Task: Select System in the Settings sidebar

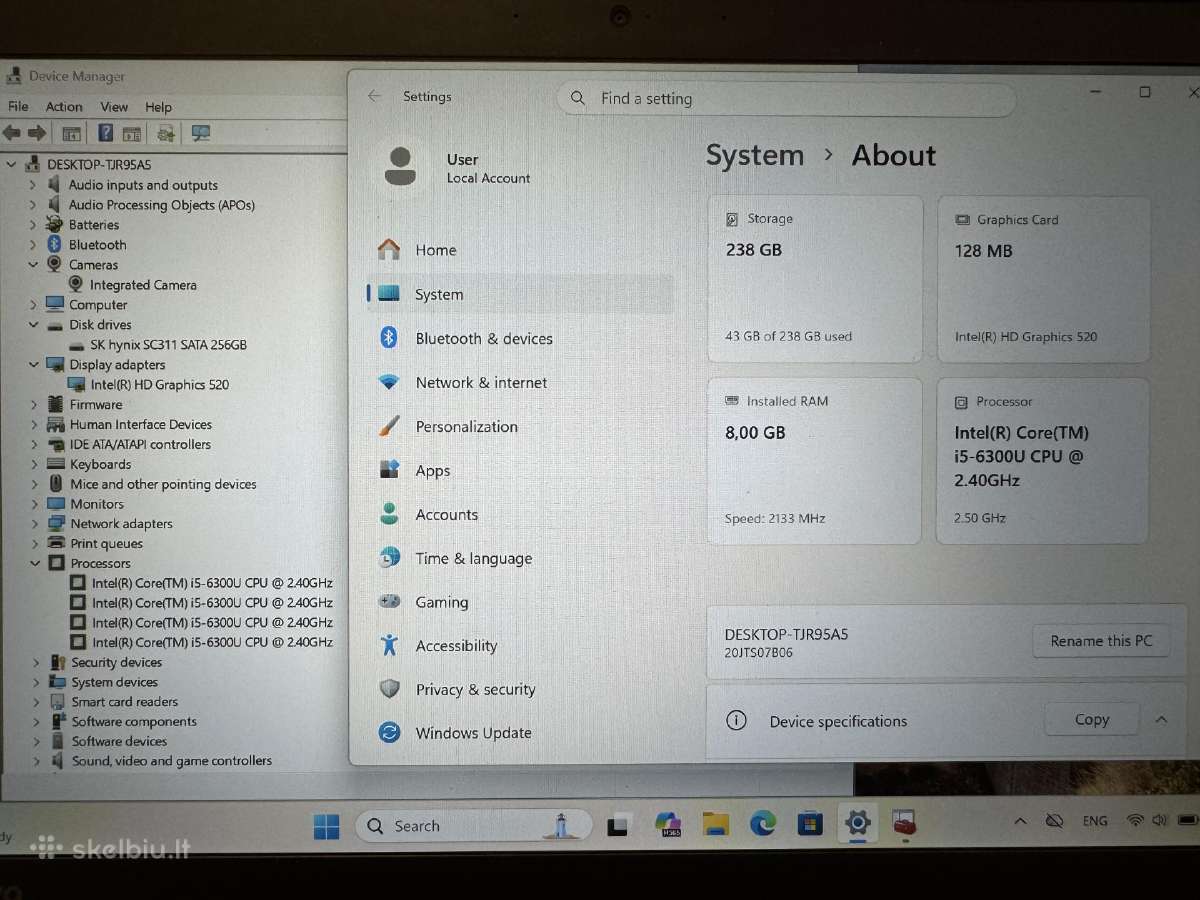Action: [x=520, y=294]
